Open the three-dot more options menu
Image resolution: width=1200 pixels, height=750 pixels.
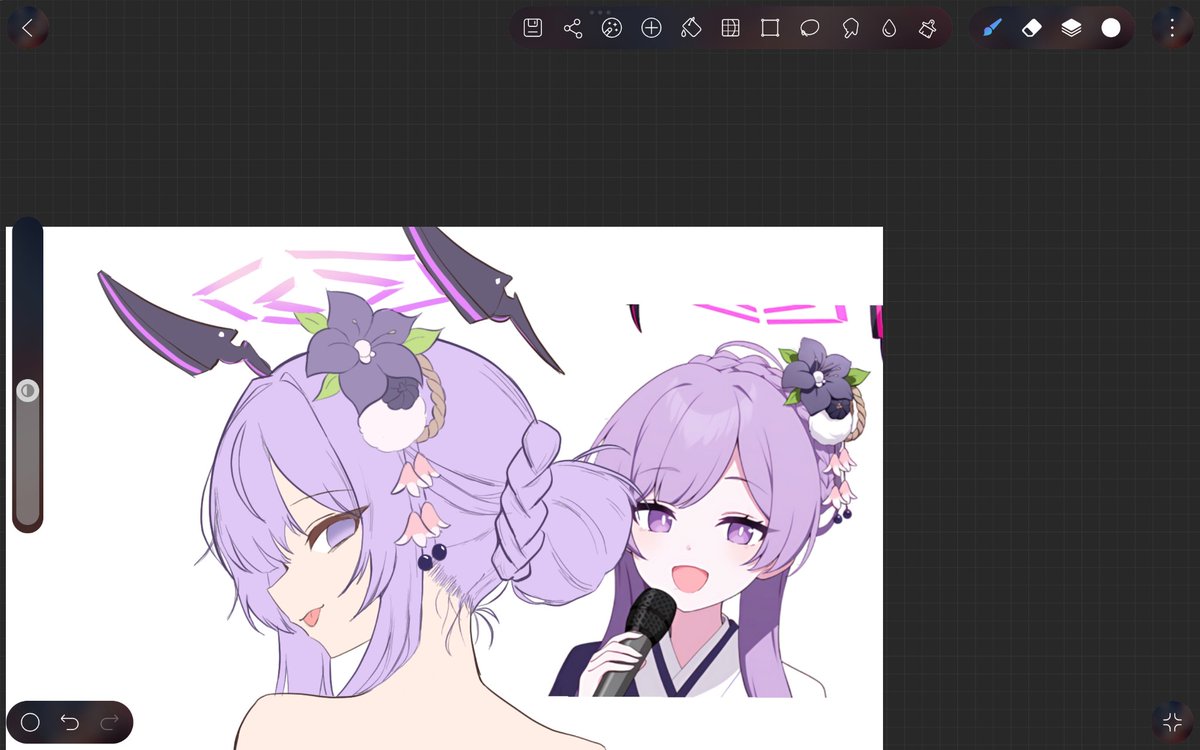click(x=1172, y=28)
